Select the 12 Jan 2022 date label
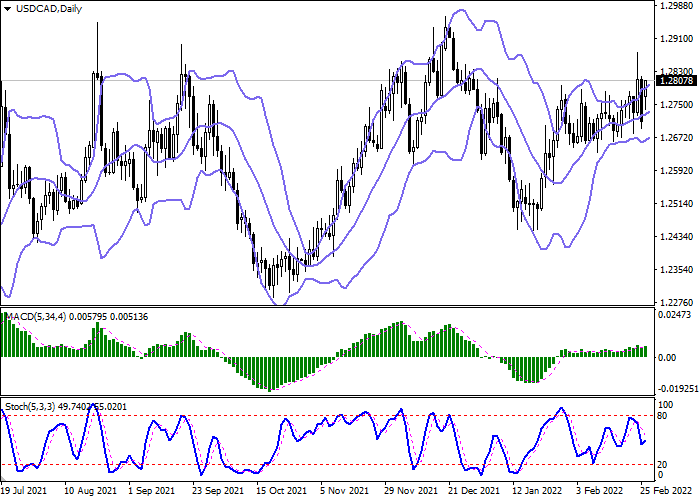This screenshot has height=500, width=700. tap(537, 490)
